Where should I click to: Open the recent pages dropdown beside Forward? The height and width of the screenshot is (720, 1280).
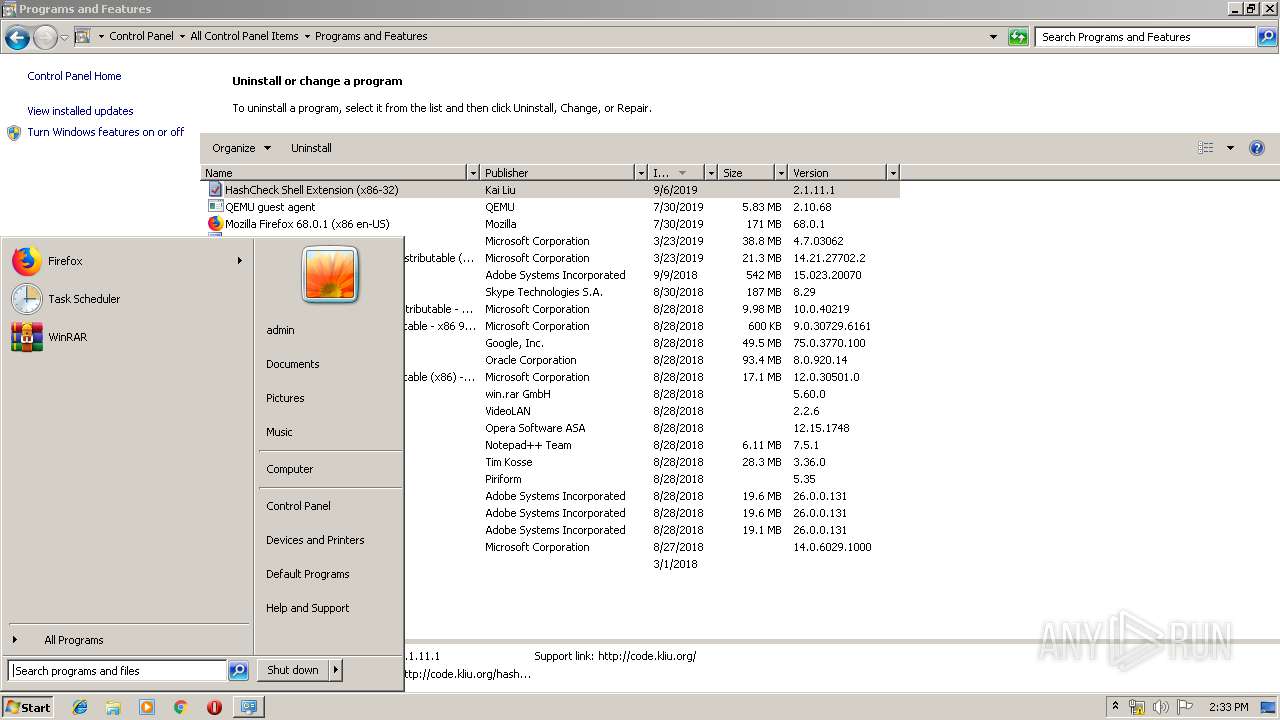(64, 38)
